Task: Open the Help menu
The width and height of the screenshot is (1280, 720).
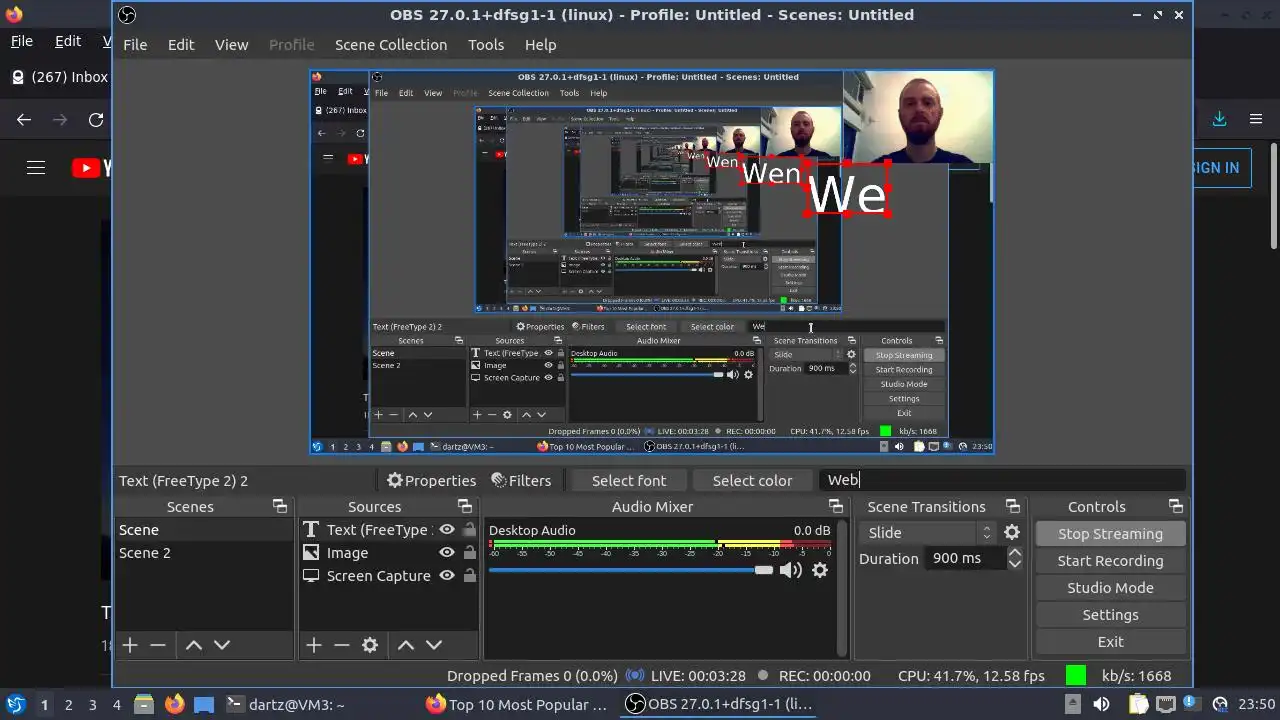Action: [541, 45]
